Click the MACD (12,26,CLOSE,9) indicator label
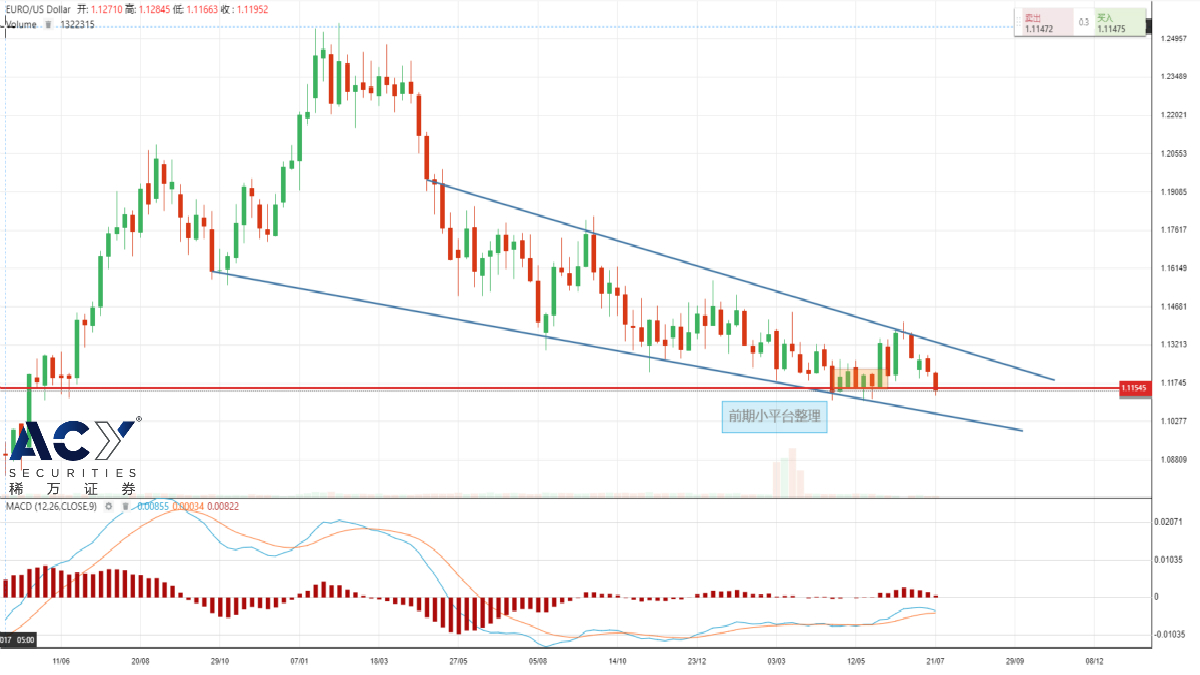Viewport: 1200px width, 675px height. coord(52,507)
